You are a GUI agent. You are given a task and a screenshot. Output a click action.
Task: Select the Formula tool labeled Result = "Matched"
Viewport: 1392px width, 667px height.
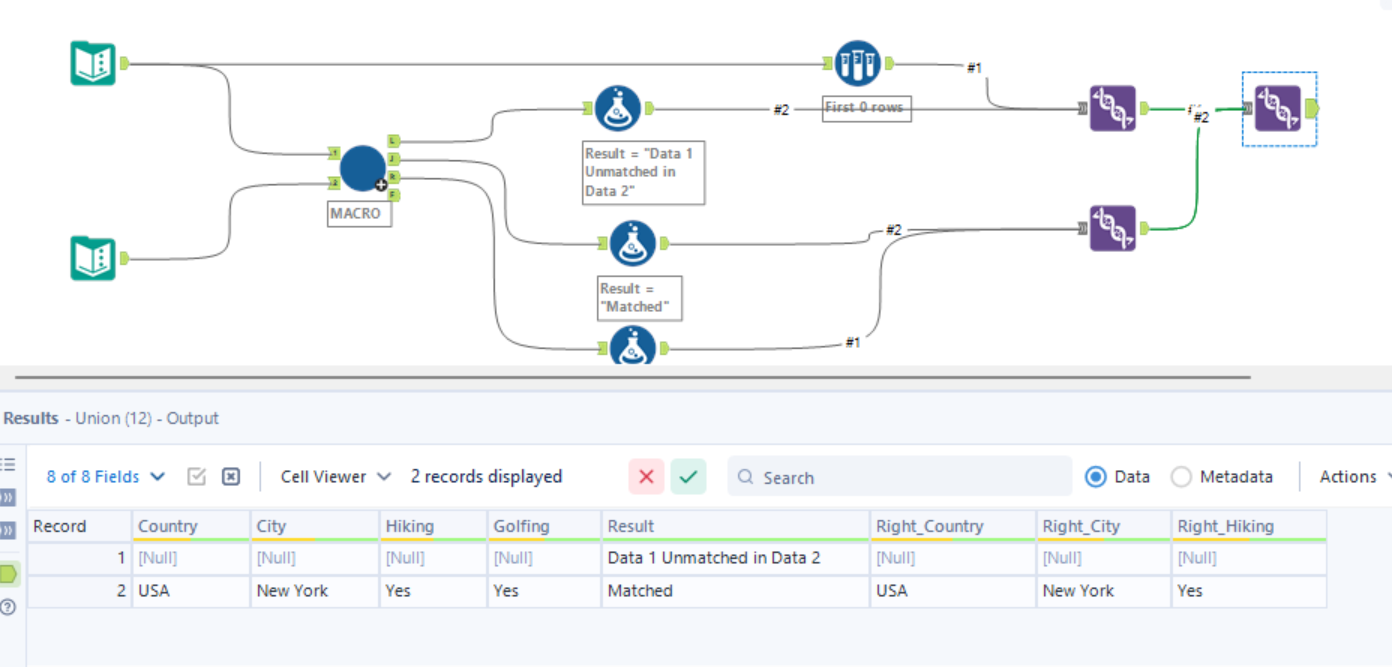point(634,243)
